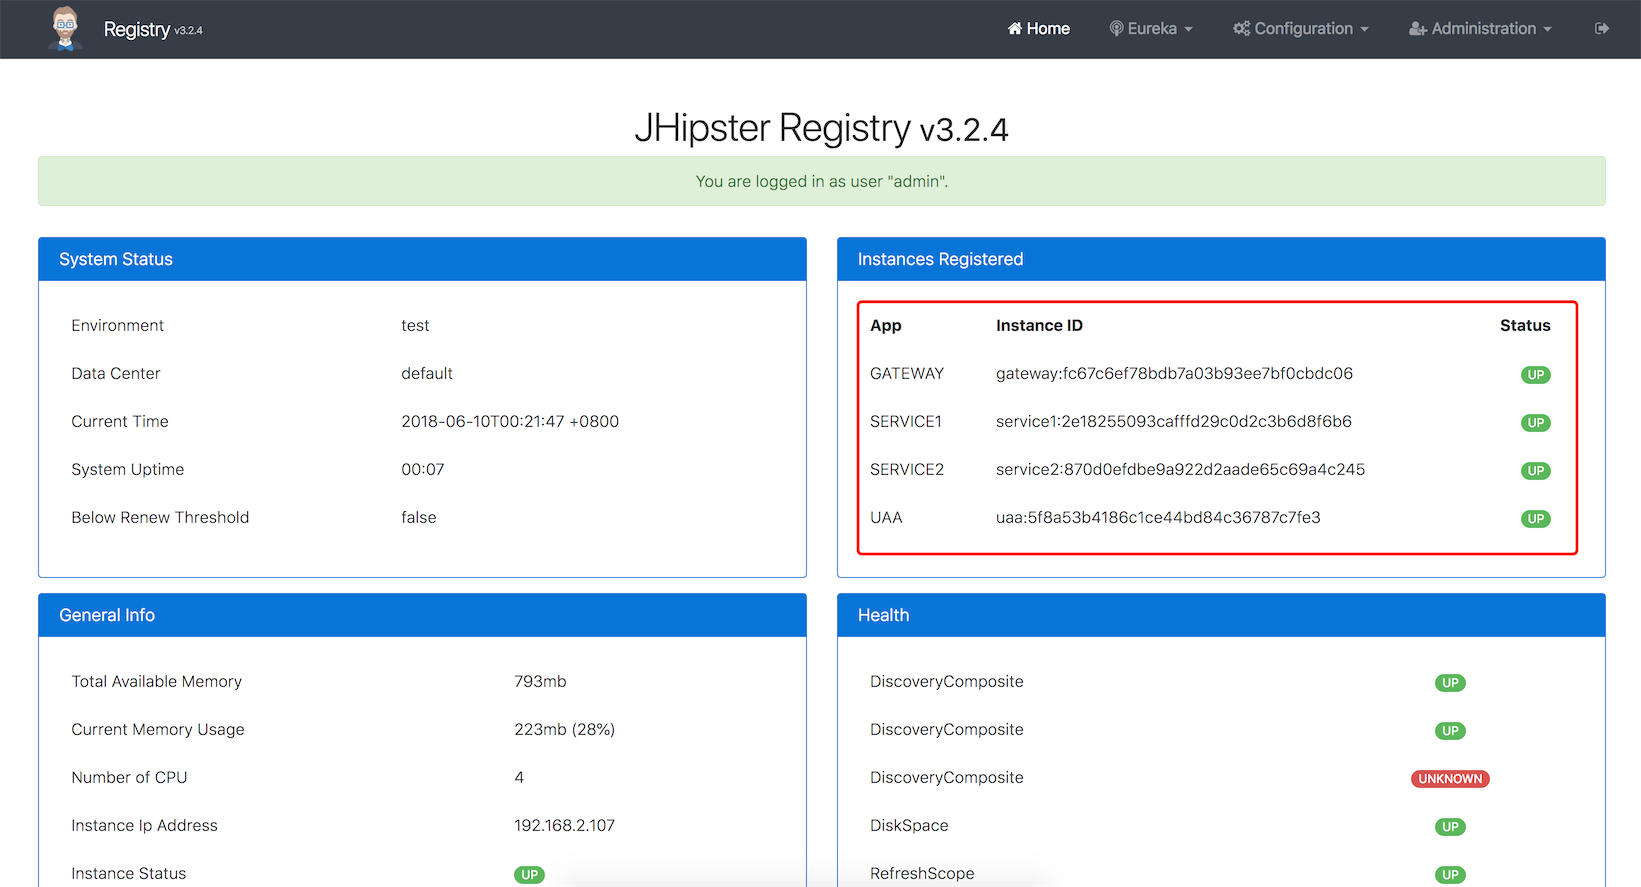This screenshot has width=1641, height=887.
Task: Select the SERVICE1 app name
Action: pos(906,421)
